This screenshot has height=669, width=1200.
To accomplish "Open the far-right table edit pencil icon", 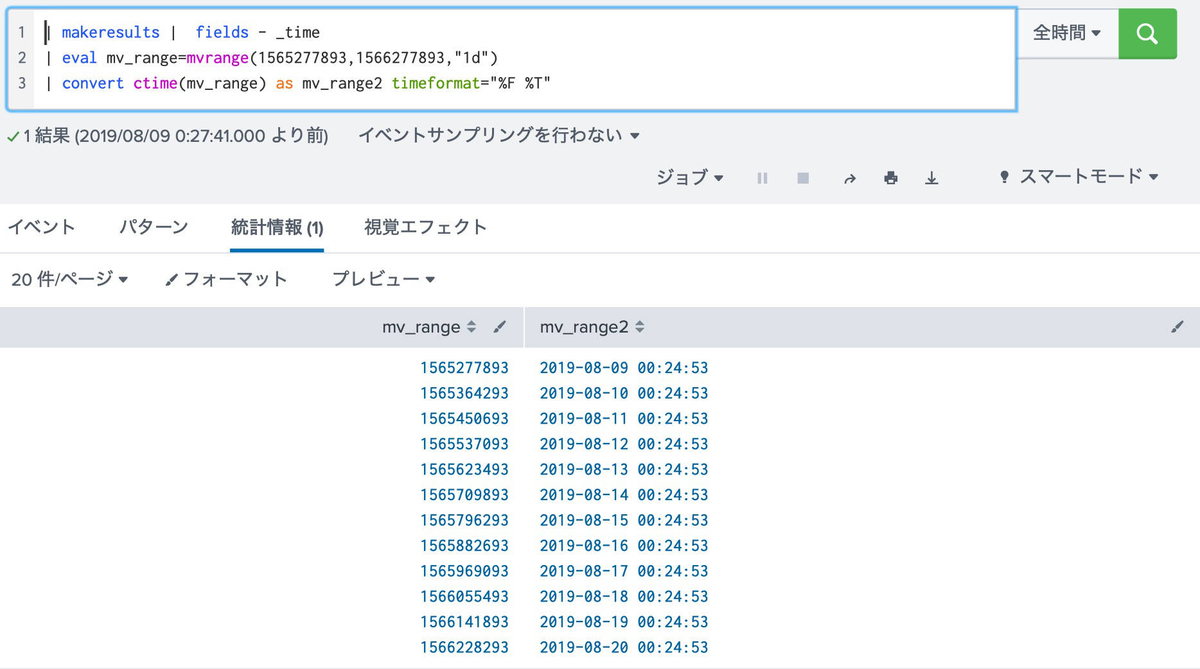I will tap(1177, 326).
